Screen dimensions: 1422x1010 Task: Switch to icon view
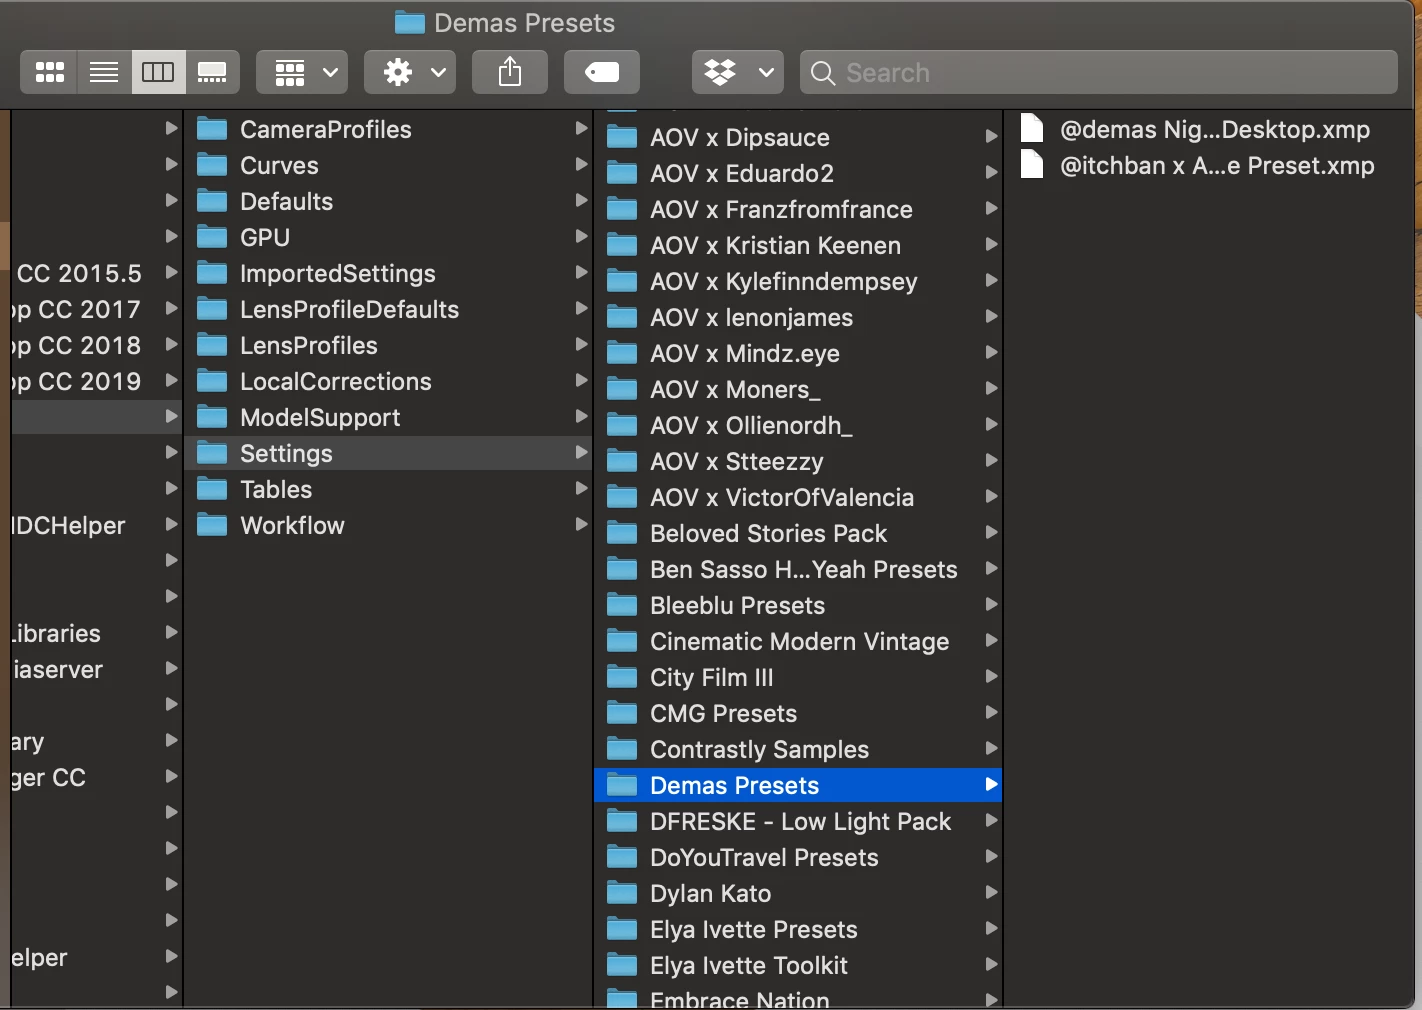(x=50, y=72)
